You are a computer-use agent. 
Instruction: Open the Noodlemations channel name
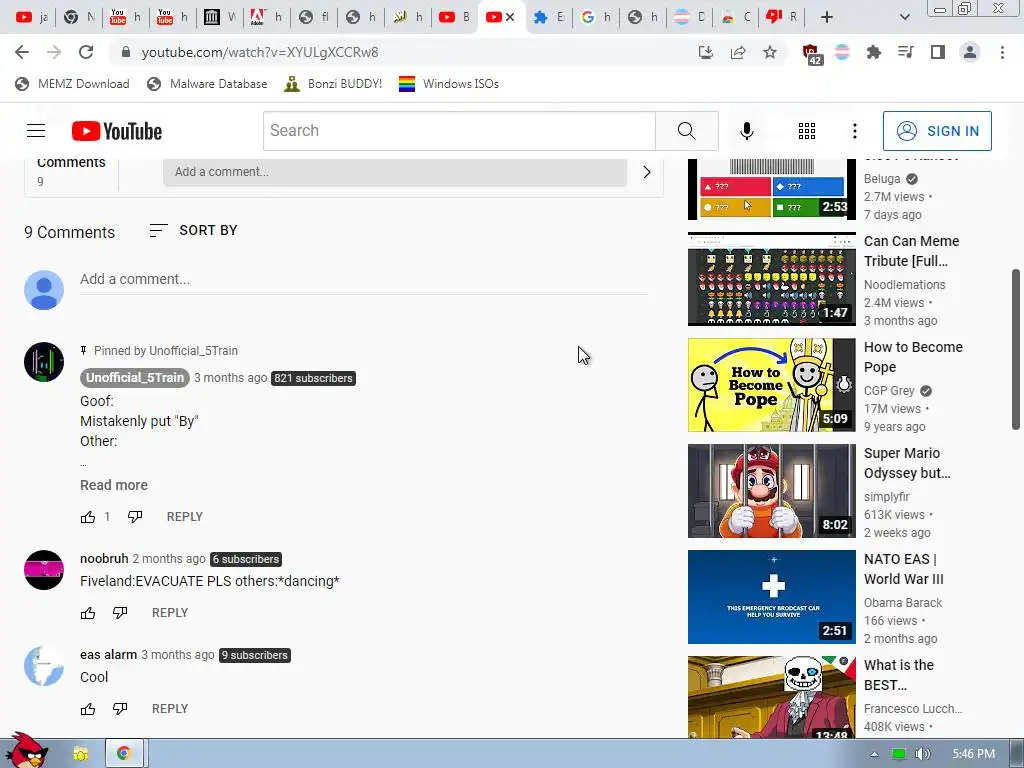coord(904,285)
